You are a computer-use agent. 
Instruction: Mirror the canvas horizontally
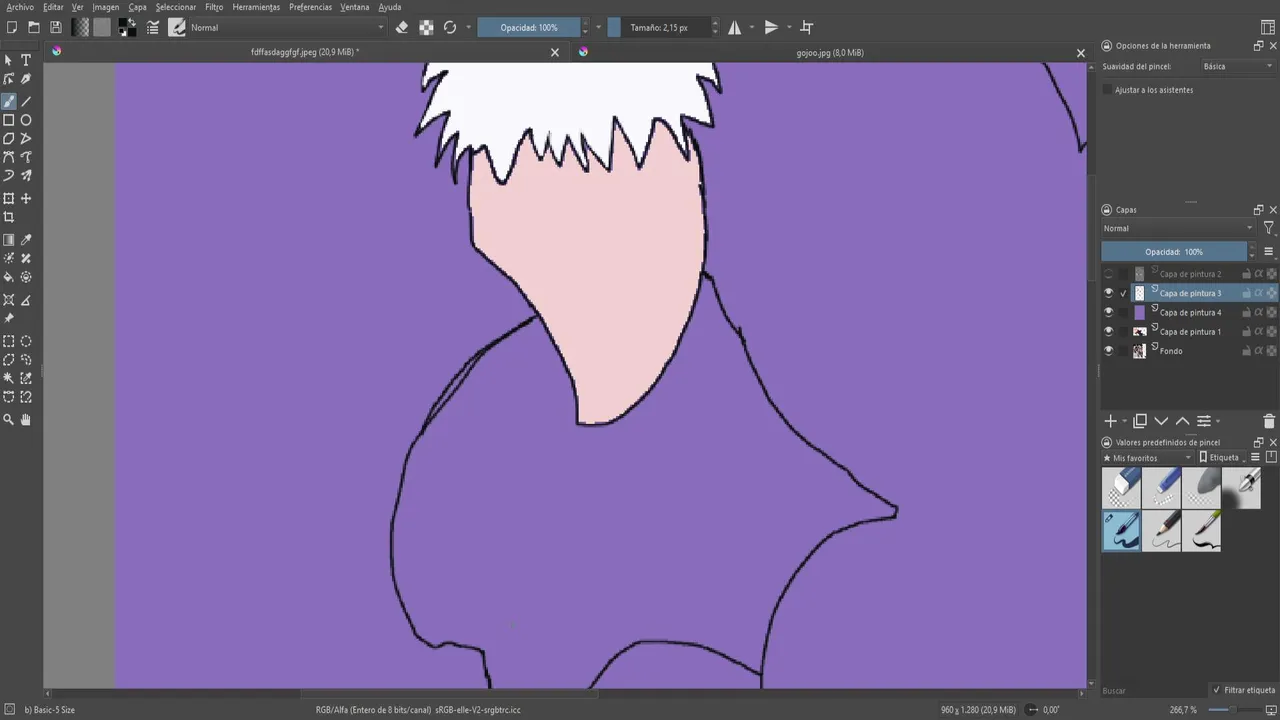coord(735,28)
